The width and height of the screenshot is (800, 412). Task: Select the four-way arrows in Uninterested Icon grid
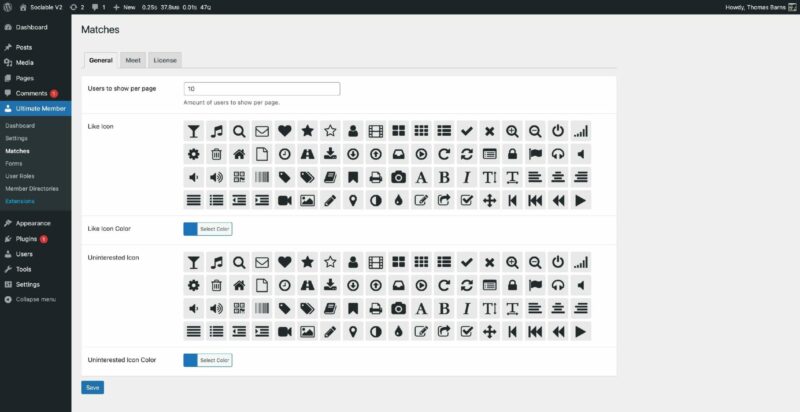pos(489,331)
